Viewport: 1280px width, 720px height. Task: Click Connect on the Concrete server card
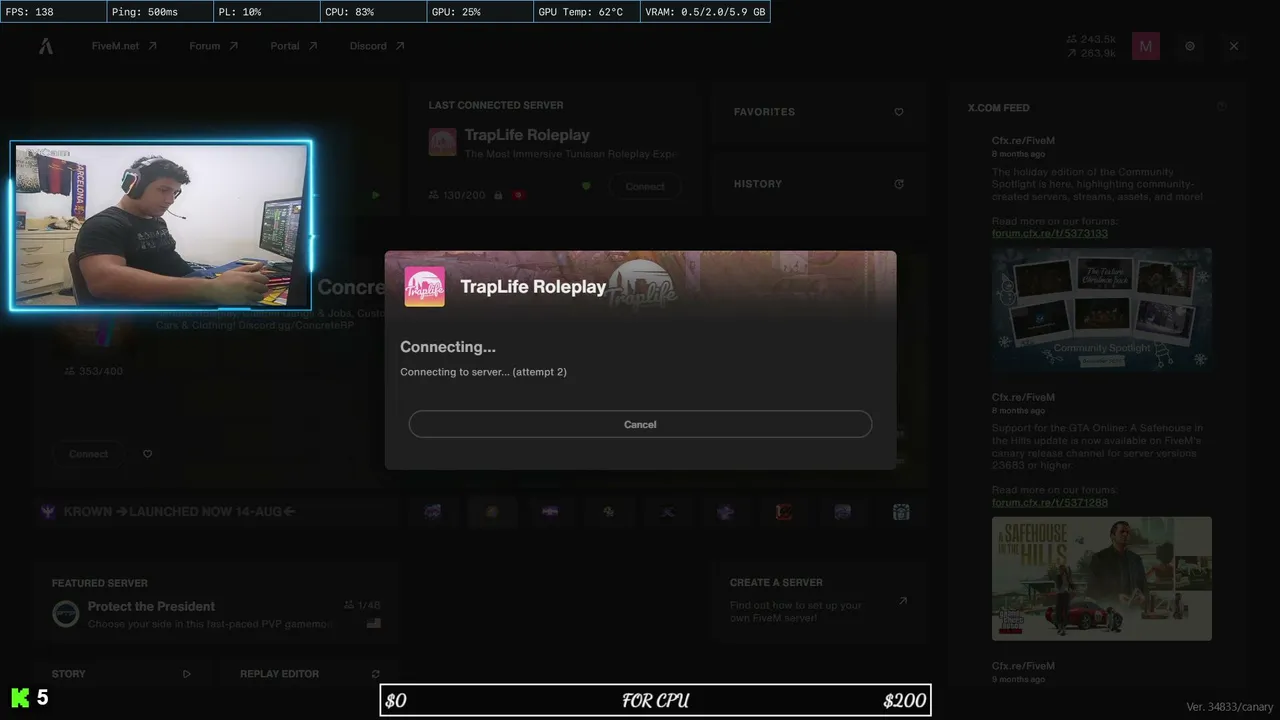click(x=88, y=454)
